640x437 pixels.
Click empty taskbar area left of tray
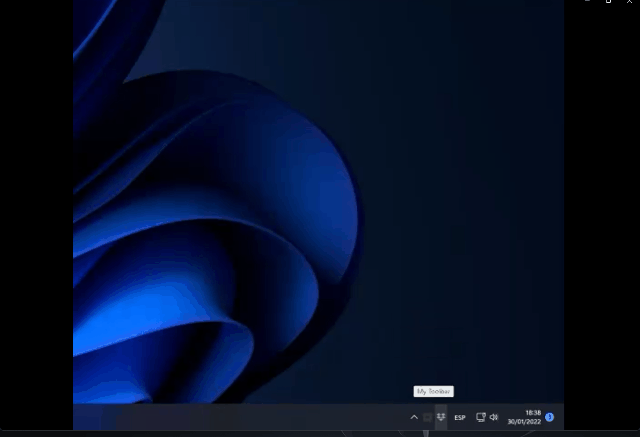tap(250, 417)
